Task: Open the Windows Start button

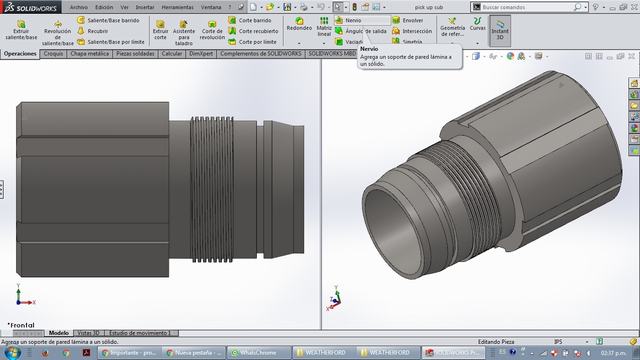Action: 12,353
